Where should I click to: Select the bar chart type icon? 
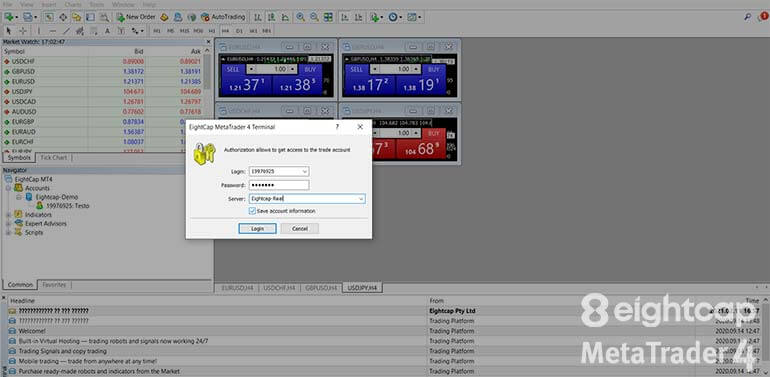pos(258,17)
